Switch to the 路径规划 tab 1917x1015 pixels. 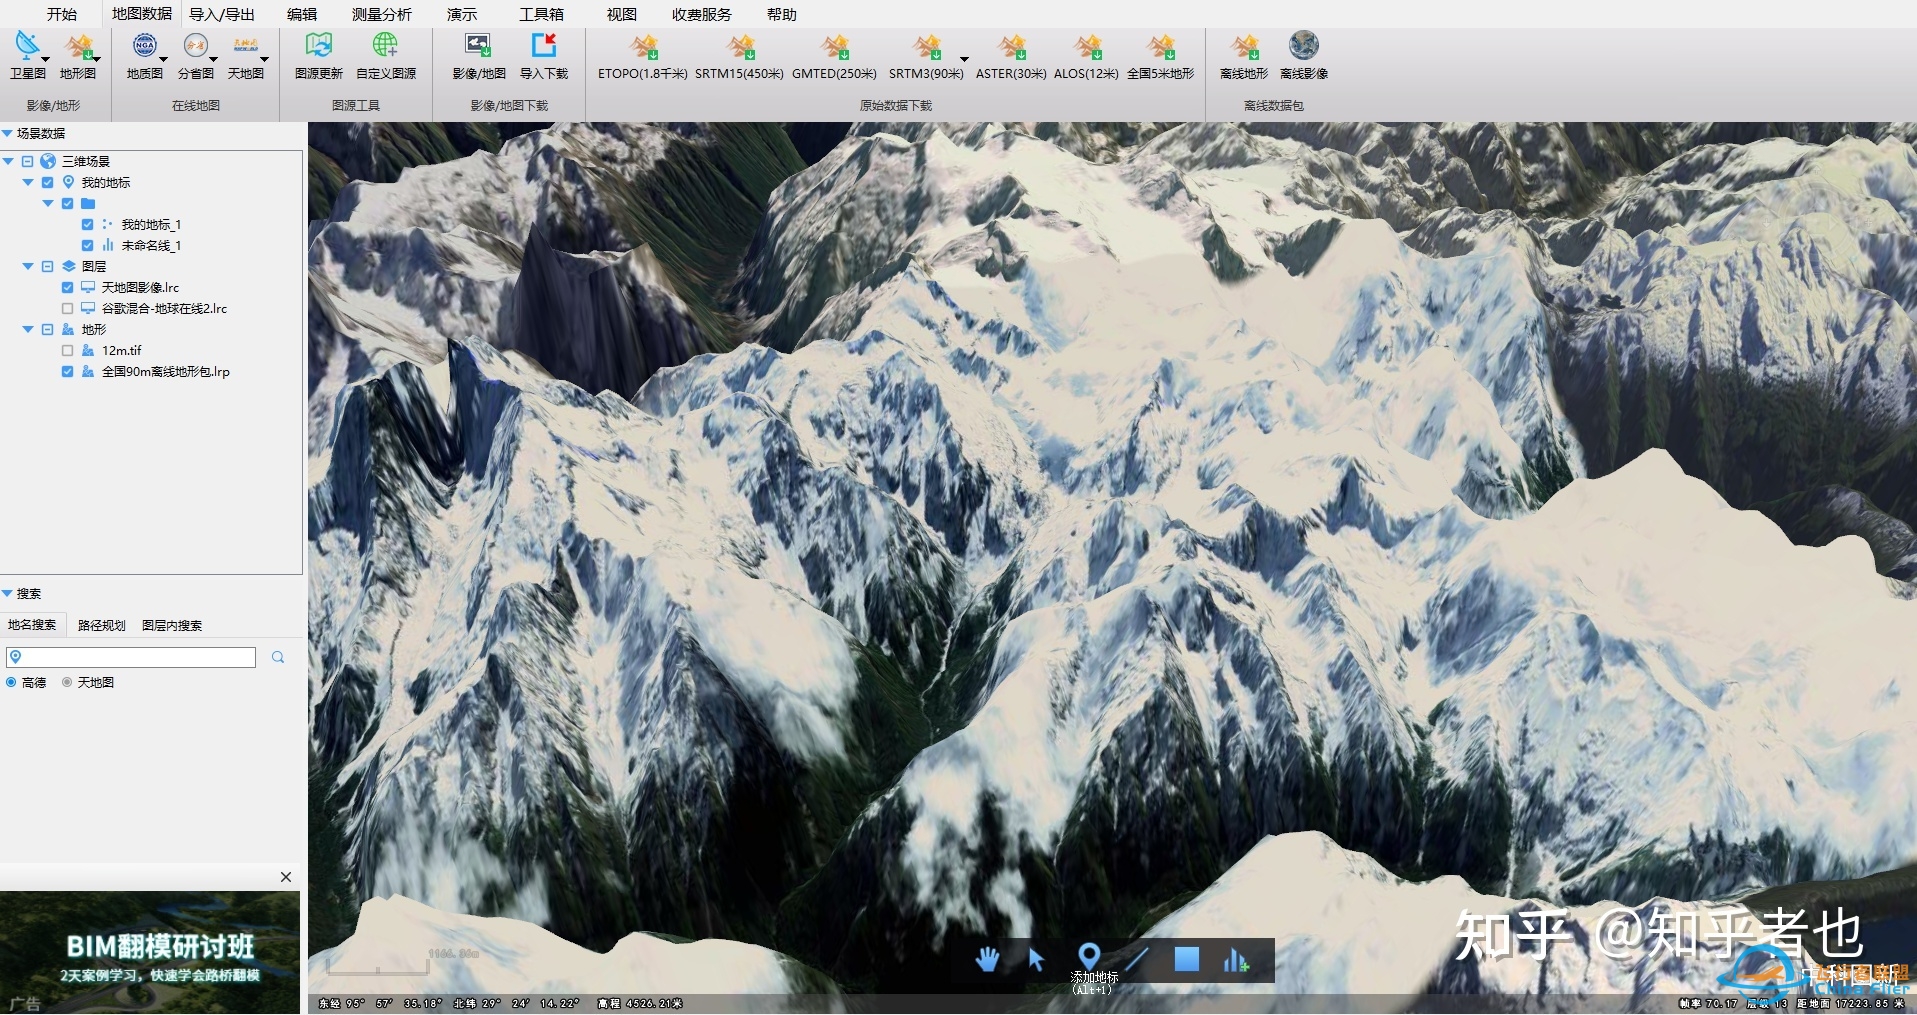[102, 625]
